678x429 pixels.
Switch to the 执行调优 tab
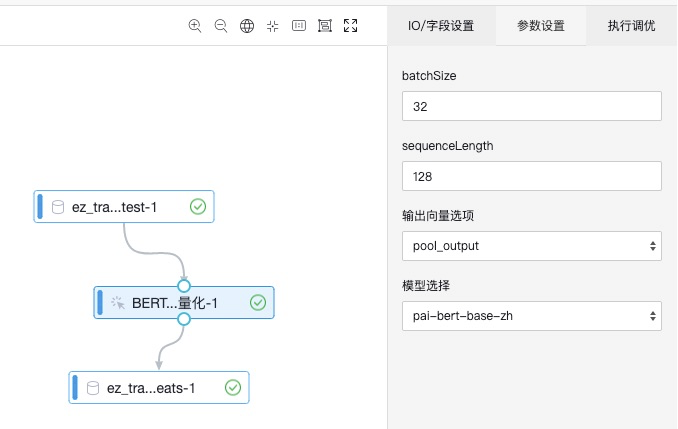click(631, 26)
